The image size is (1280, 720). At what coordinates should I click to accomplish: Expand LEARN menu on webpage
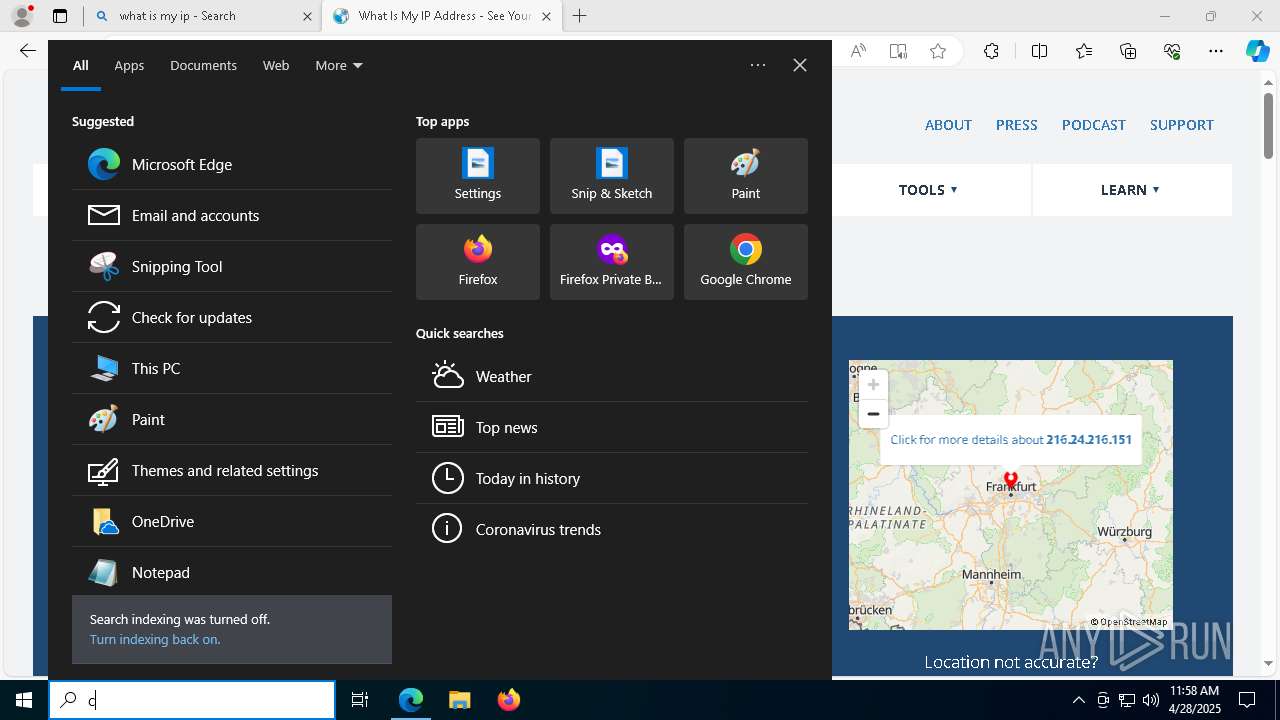coord(1130,190)
